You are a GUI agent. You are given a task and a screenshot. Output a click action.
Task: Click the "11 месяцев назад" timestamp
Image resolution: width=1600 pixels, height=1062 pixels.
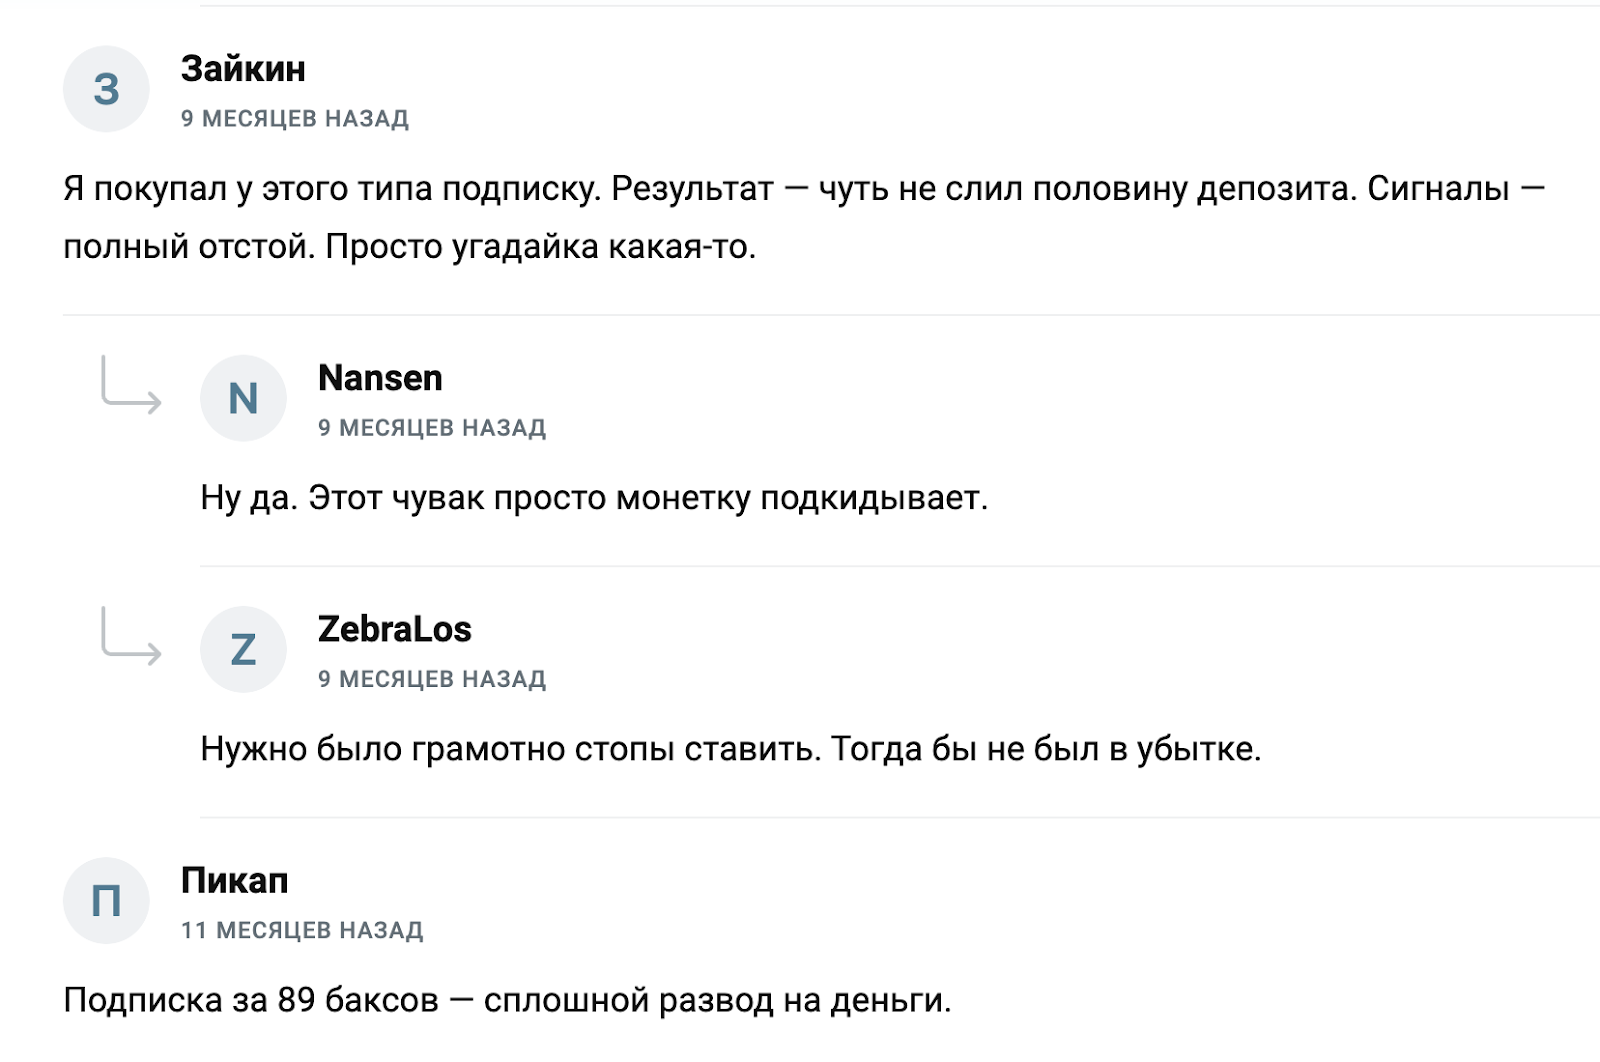point(302,930)
